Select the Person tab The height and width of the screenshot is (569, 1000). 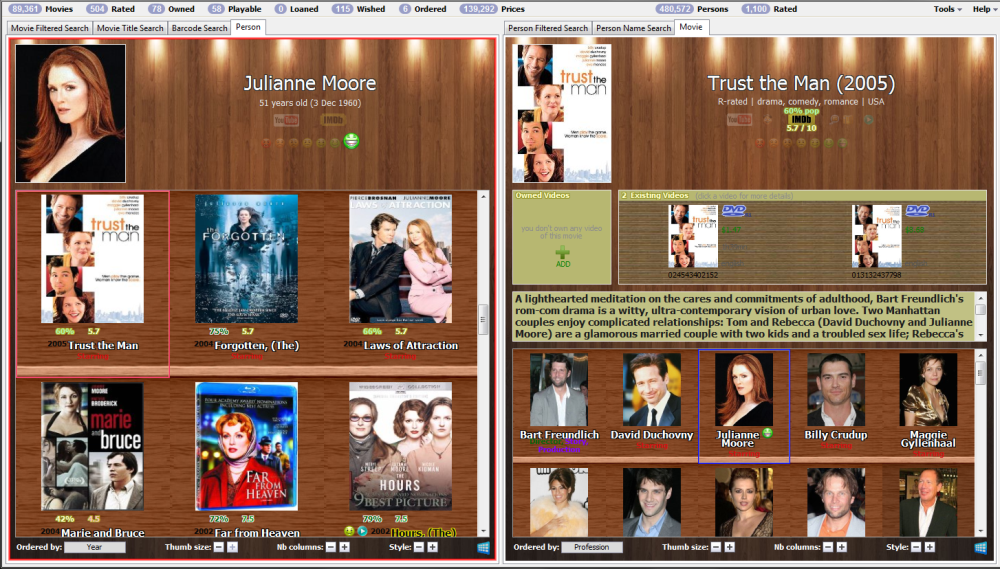click(x=248, y=27)
